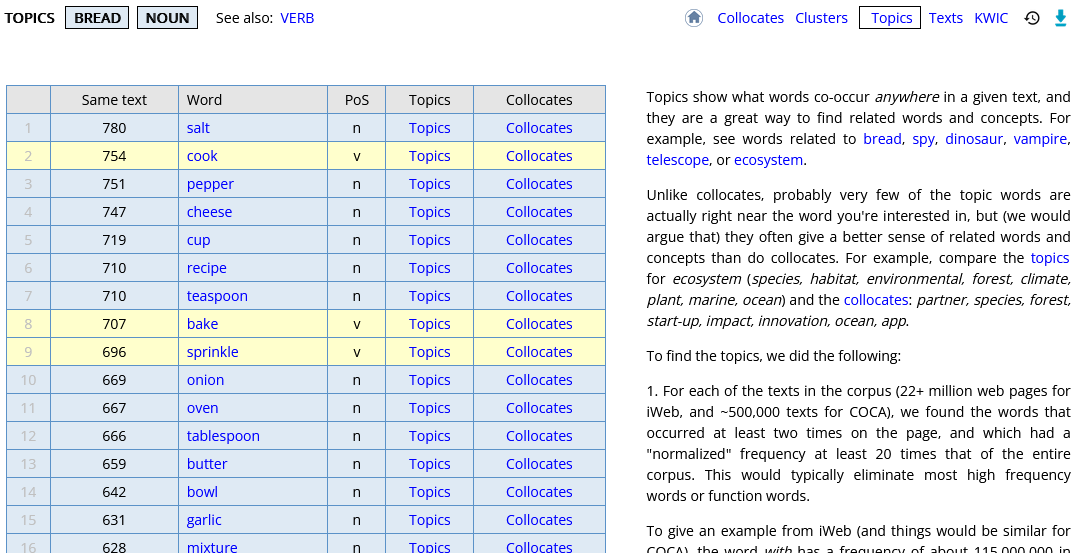The image size is (1078, 553).
Task: Open the word link 'onion'
Action: [x=206, y=380]
